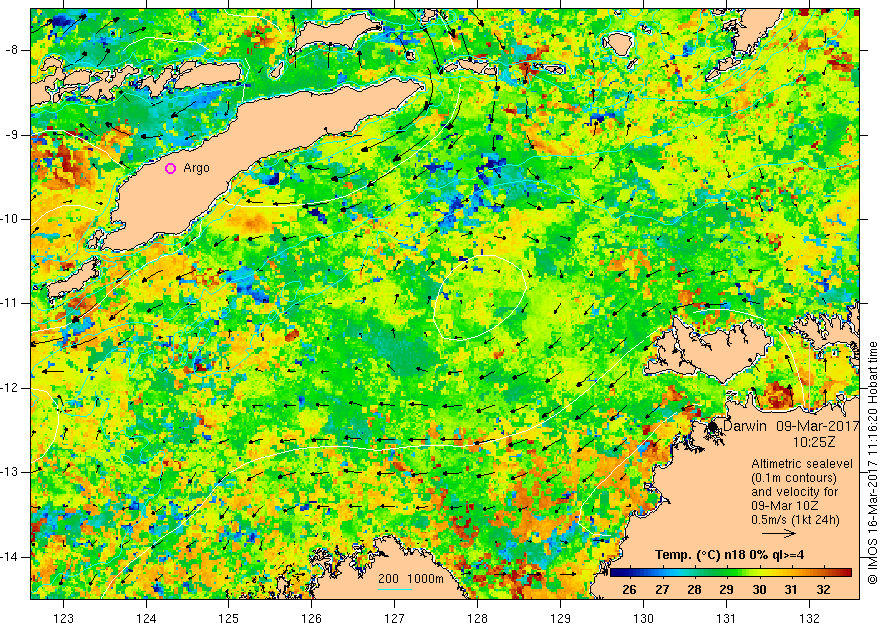This screenshot has height=630, width=880.
Task: Click latitude label -8
Action: (x=11, y=50)
